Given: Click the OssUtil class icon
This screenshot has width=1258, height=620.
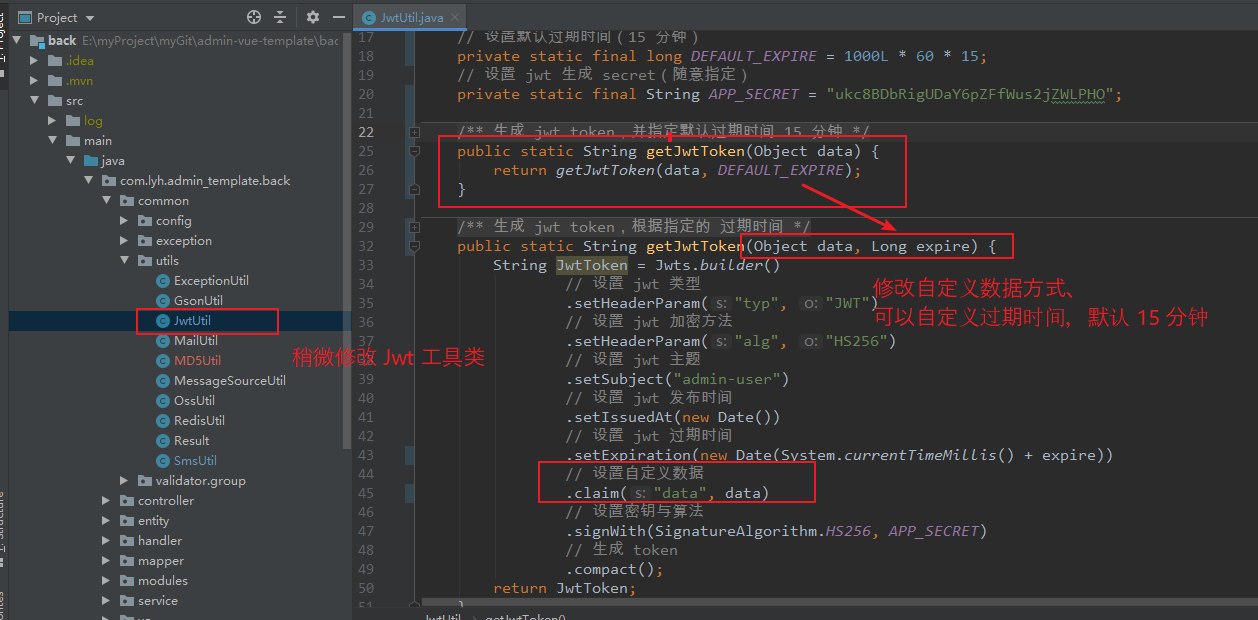Looking at the screenshot, I should (164, 401).
